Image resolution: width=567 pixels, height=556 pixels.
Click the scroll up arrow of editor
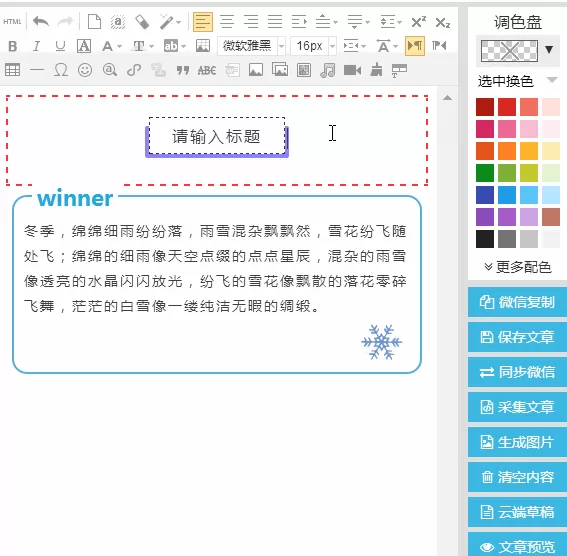pos(447,98)
